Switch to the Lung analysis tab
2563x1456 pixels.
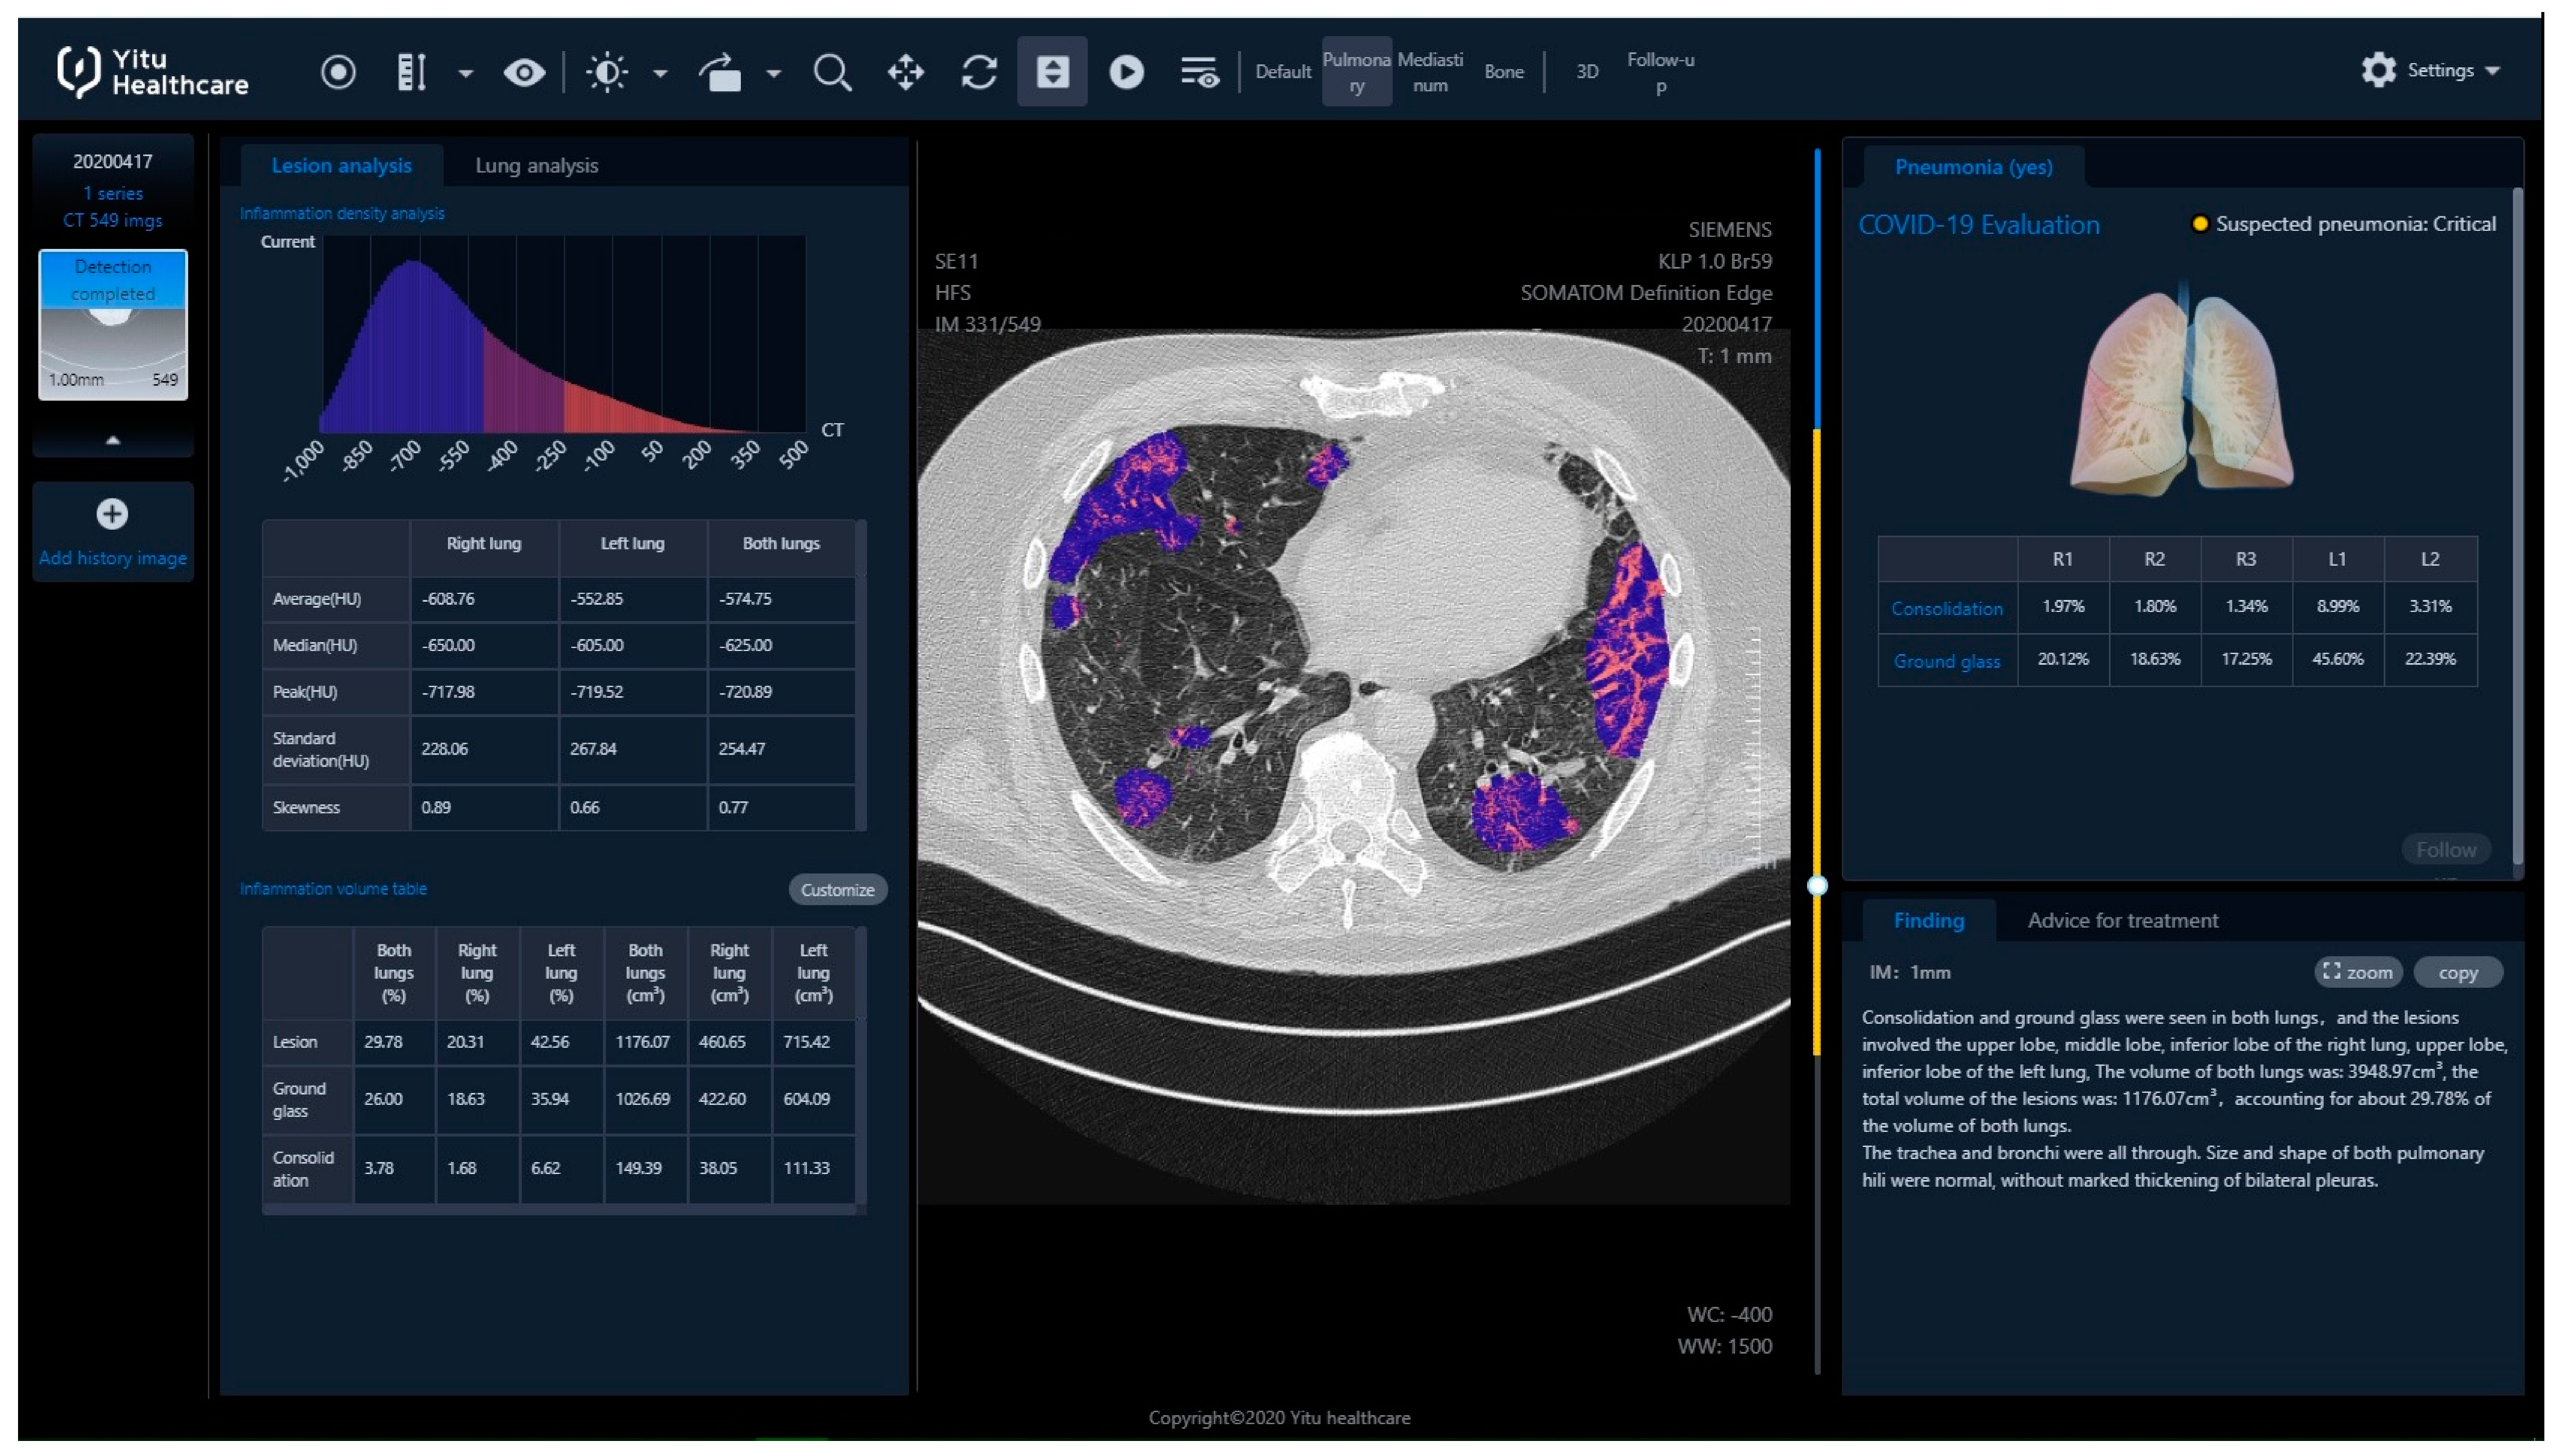536,165
